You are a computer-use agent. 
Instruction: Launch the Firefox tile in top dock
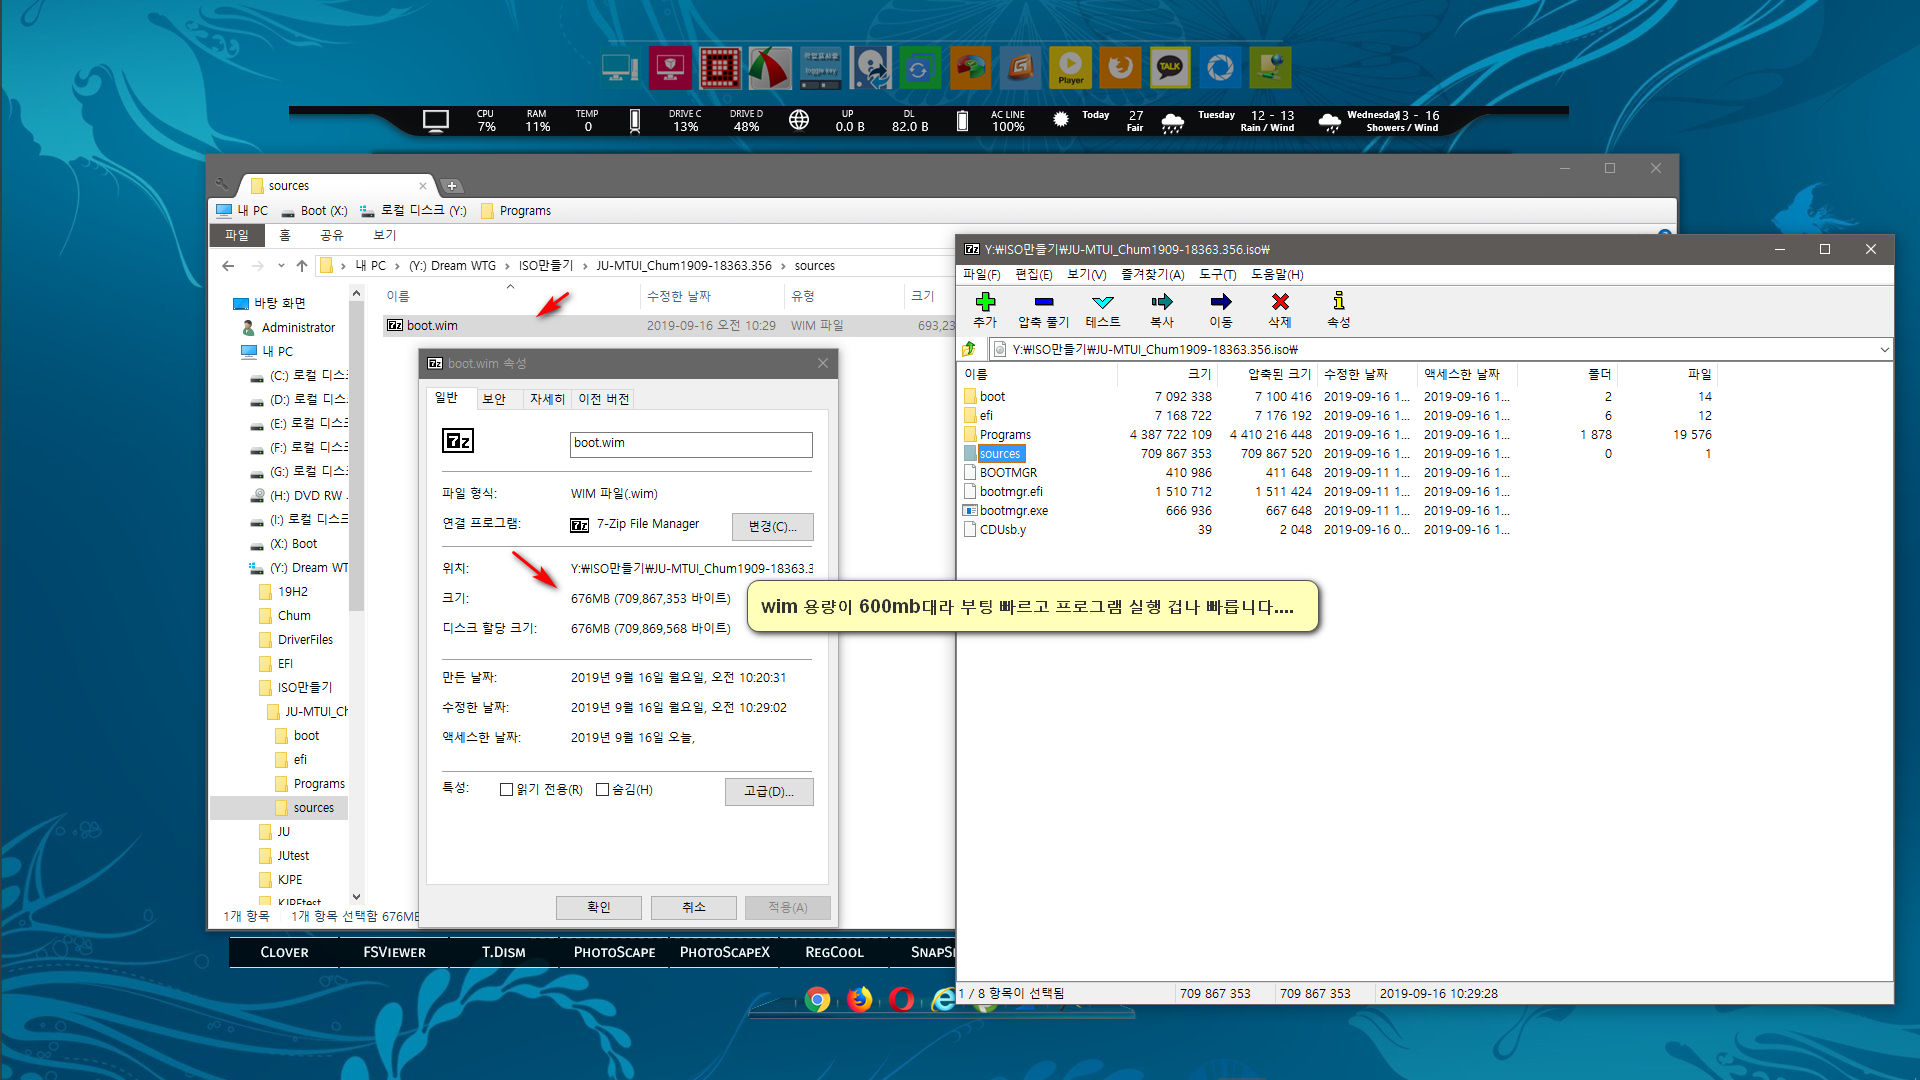point(1120,68)
